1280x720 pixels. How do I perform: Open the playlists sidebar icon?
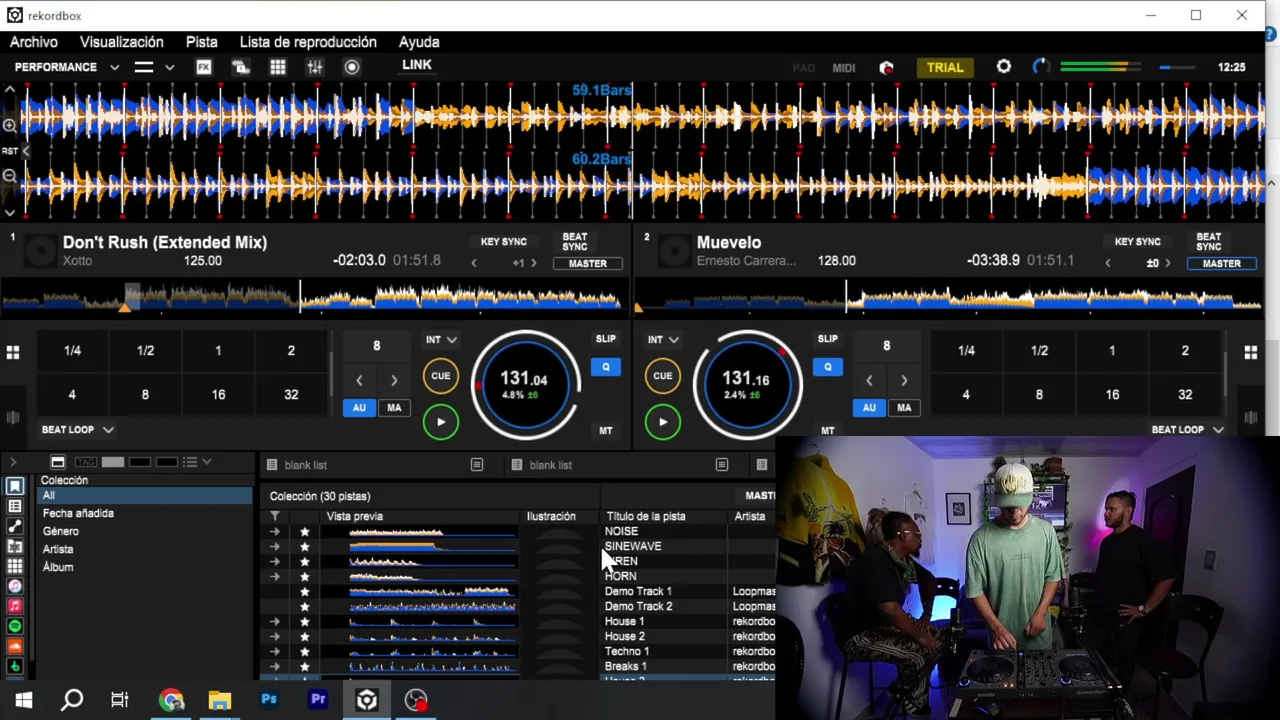(x=15, y=506)
